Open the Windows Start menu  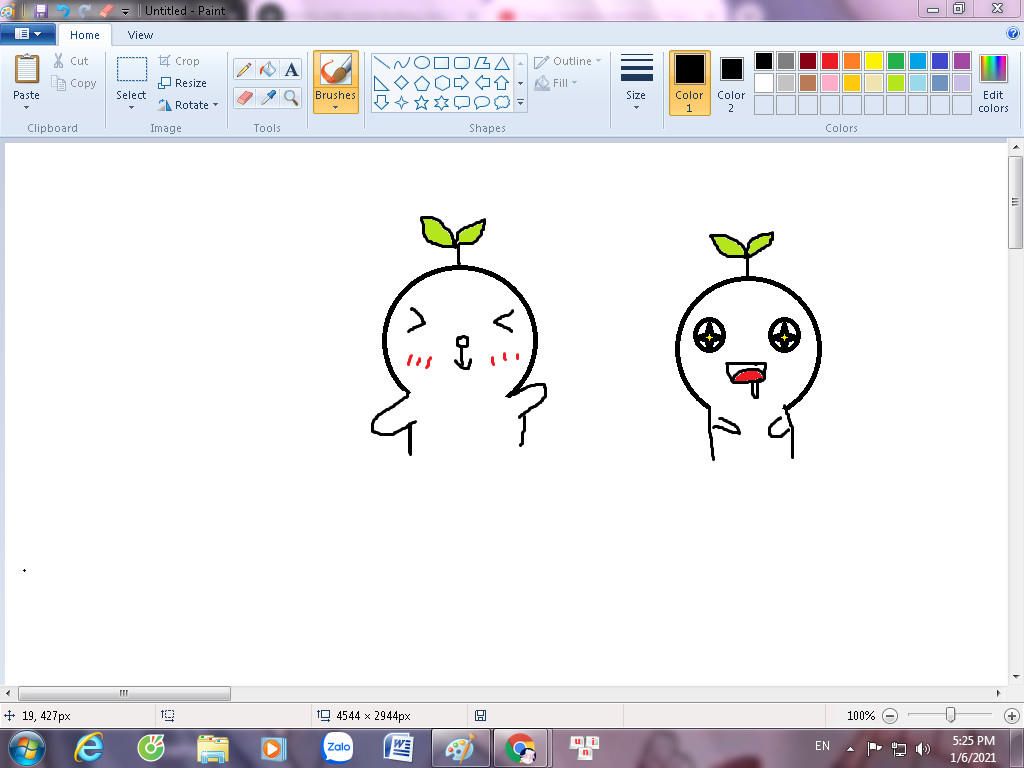26,748
